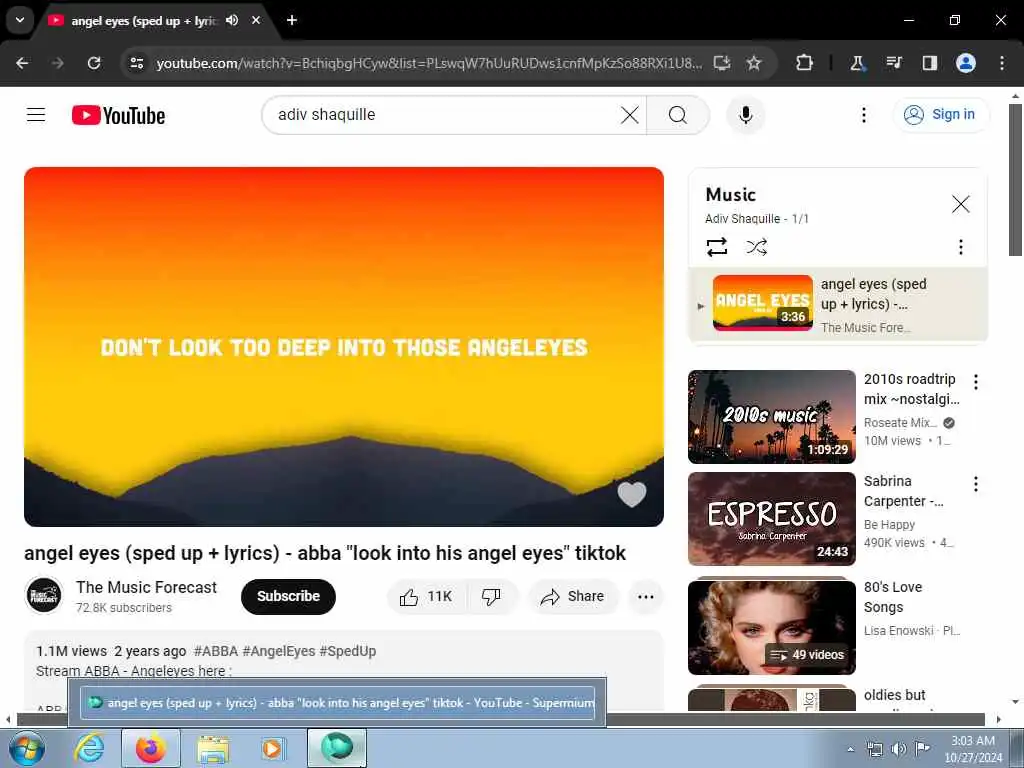1024x768 pixels.
Task: Click the video title text
Action: click(325, 553)
